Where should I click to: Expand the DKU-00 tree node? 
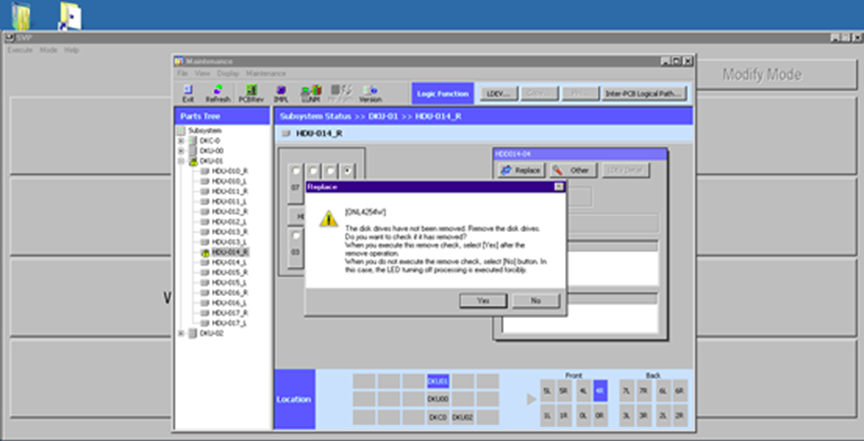coord(181,151)
